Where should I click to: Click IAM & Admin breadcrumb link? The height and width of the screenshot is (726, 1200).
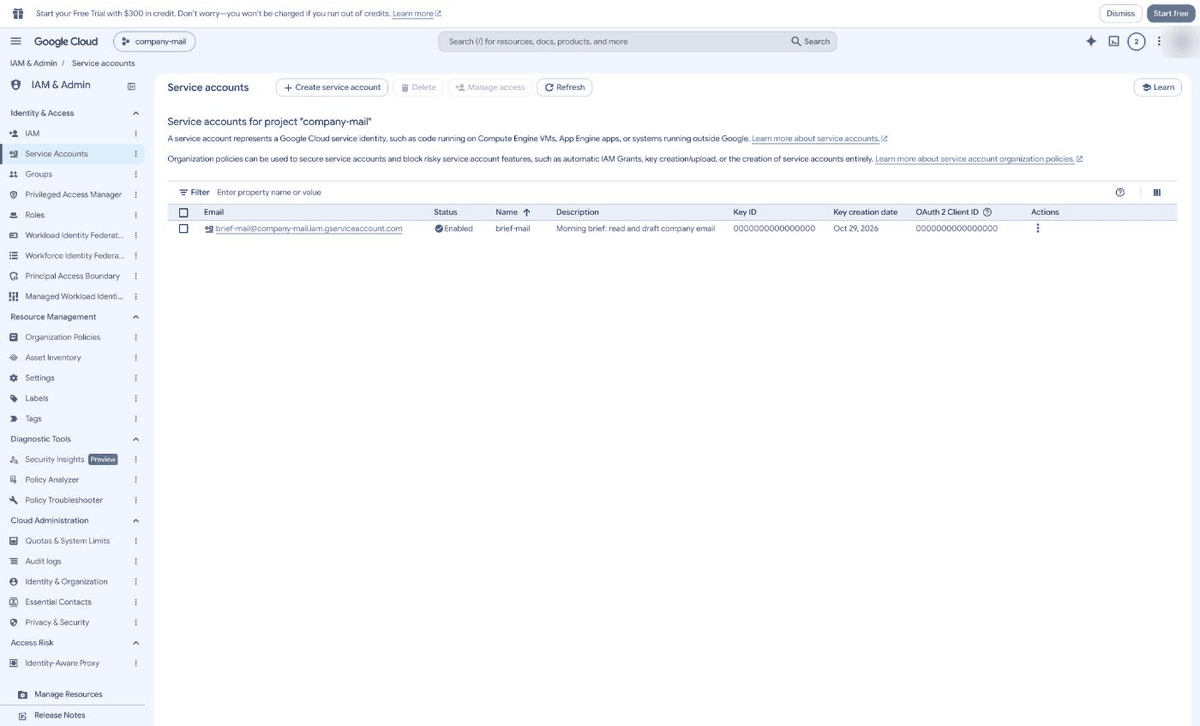point(33,63)
